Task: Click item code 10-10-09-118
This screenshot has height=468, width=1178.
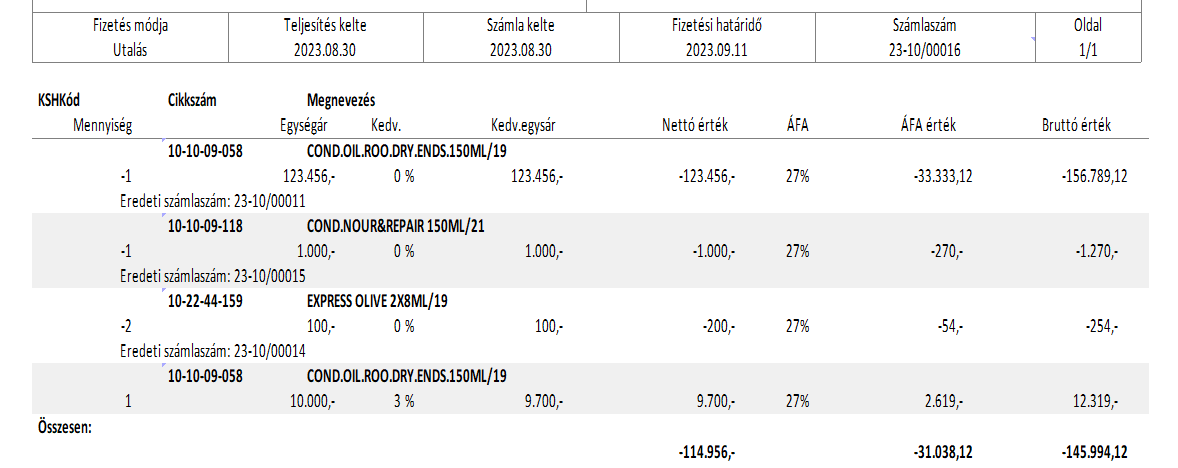Action: 205,226
